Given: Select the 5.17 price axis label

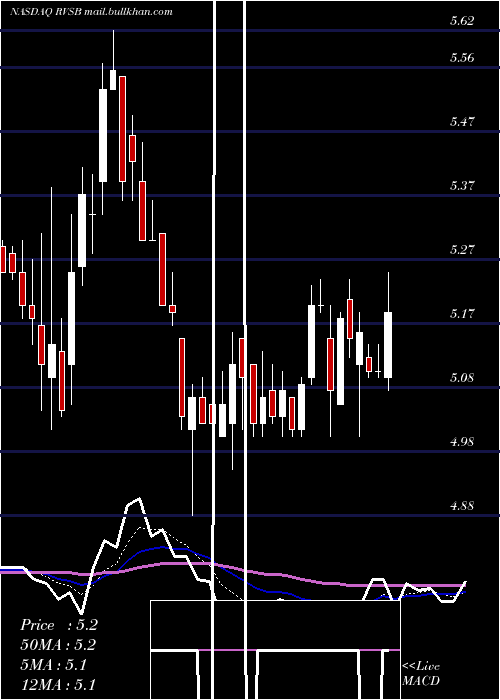Looking at the screenshot, I should pyautogui.click(x=462, y=313).
